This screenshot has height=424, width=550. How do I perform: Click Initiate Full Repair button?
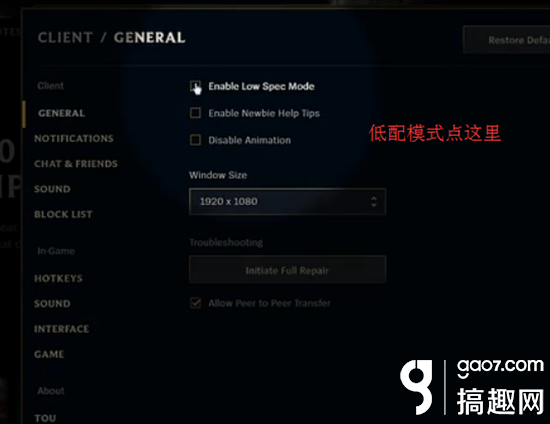click(x=287, y=270)
